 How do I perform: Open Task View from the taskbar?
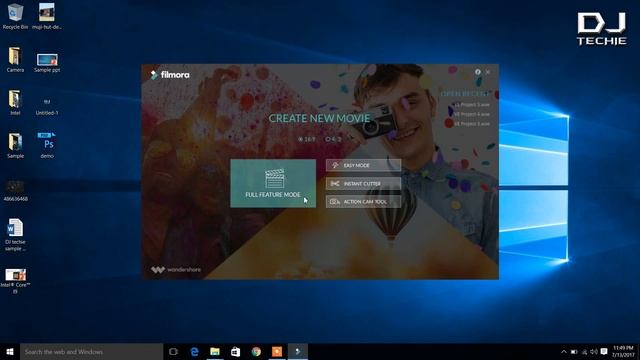[x=173, y=351]
